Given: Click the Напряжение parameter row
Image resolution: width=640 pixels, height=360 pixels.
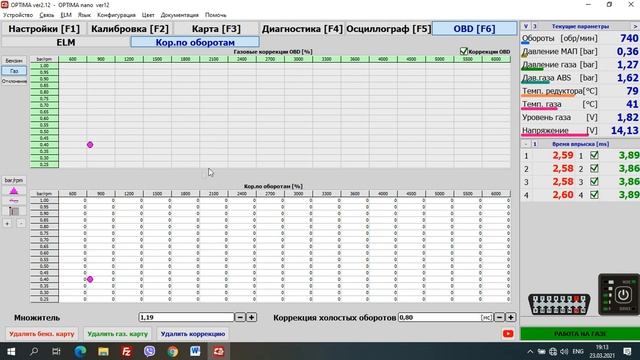Looking at the screenshot, I should click(x=580, y=131).
